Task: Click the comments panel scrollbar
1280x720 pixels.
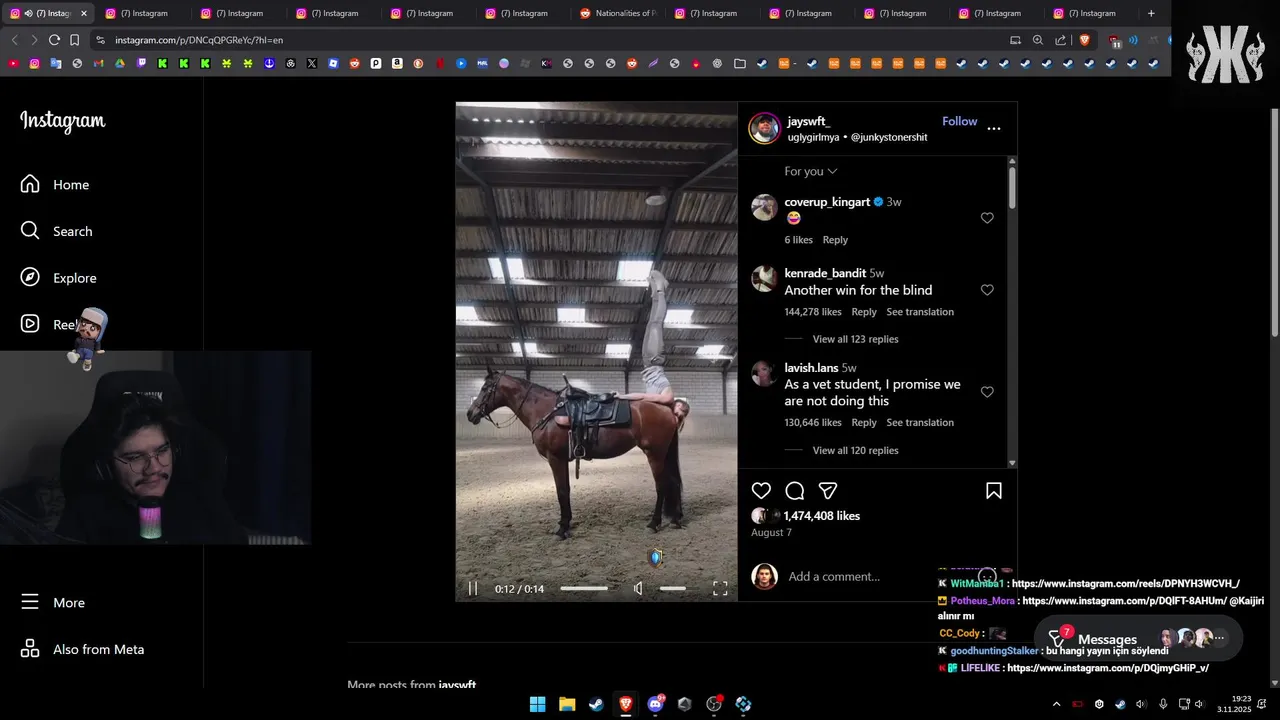Action: tap(1012, 186)
